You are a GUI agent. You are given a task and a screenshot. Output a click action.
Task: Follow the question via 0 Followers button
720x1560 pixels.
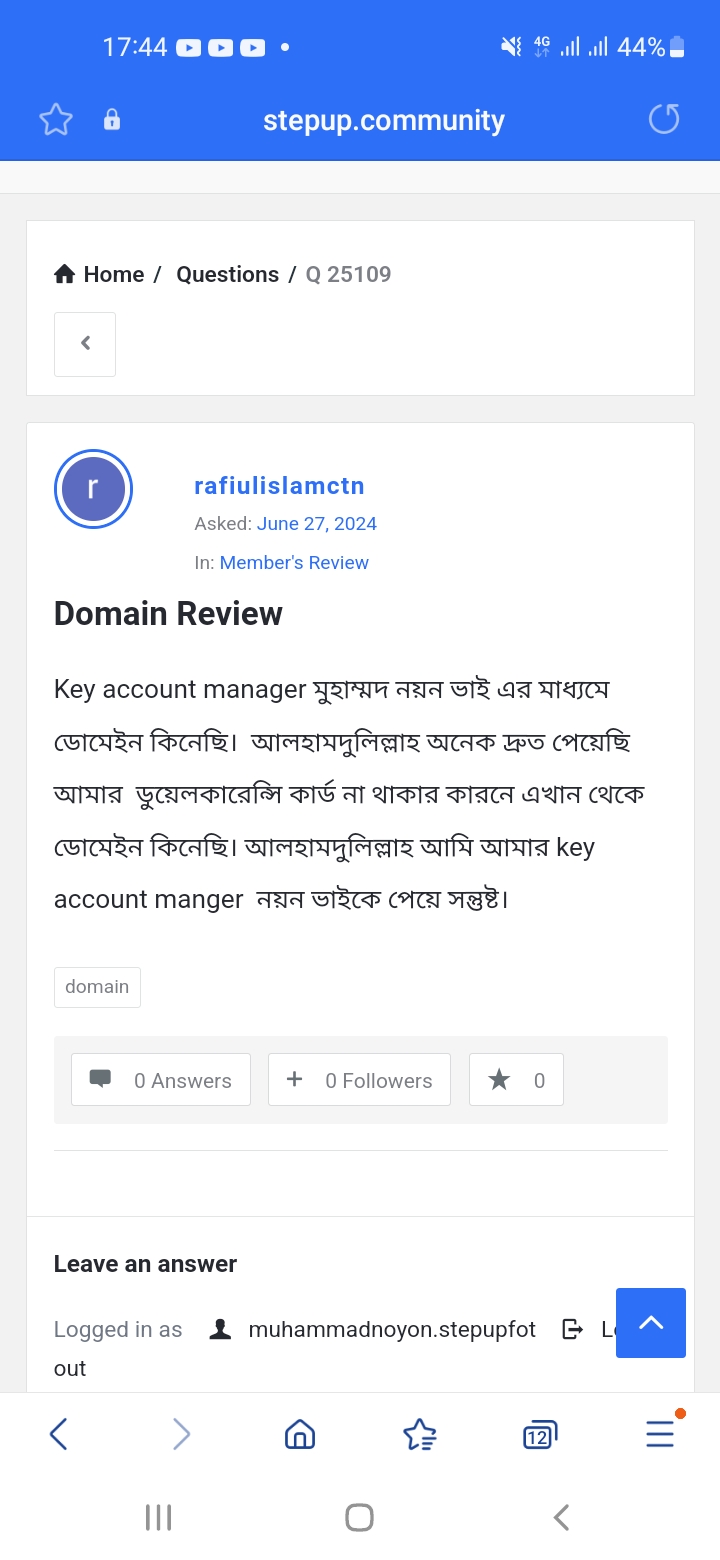click(359, 1080)
